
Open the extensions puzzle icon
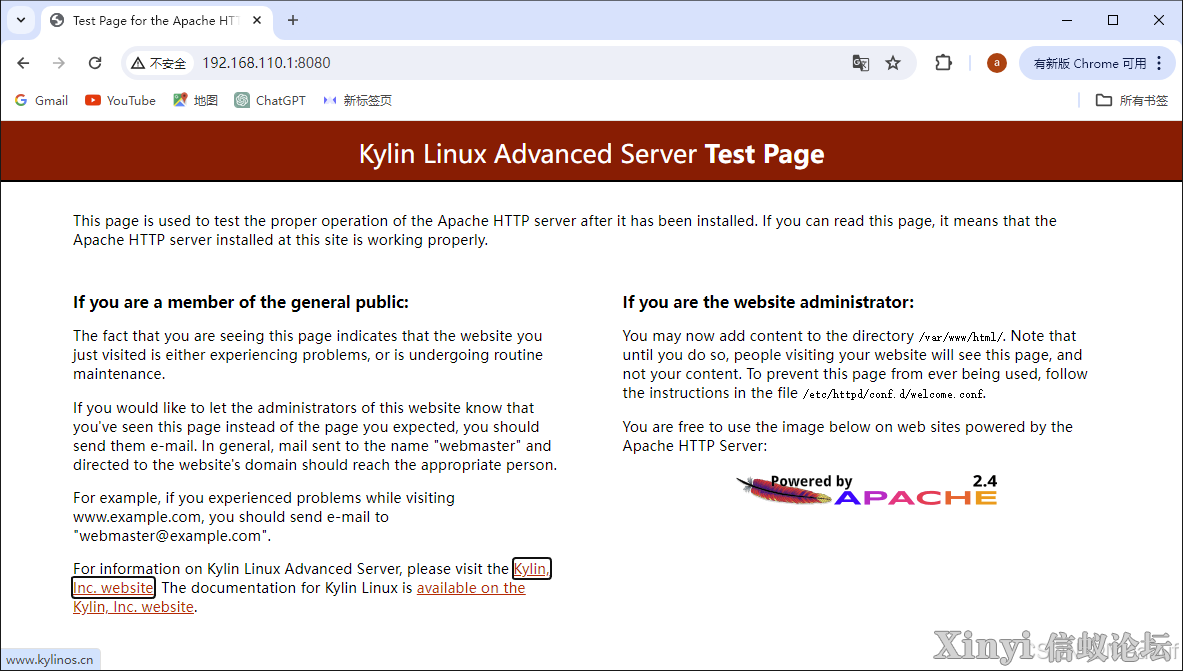click(943, 63)
